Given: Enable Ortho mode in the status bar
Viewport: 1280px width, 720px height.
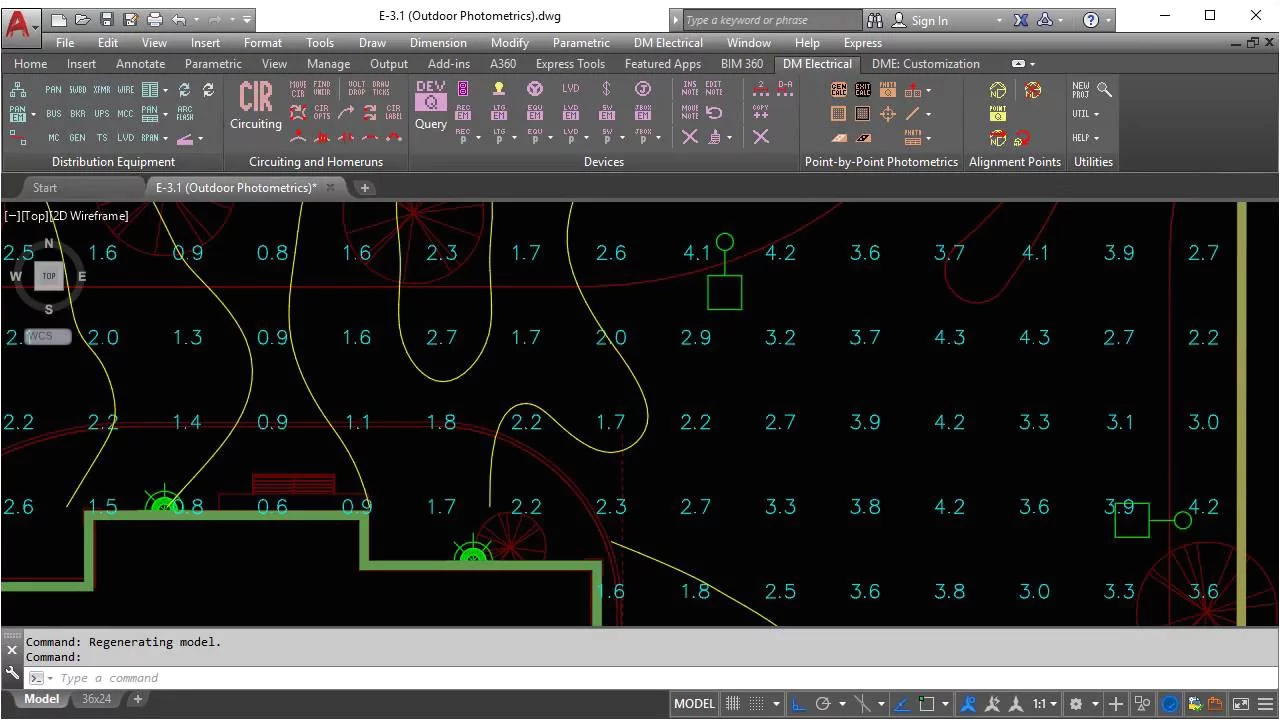Looking at the screenshot, I should [x=797, y=703].
